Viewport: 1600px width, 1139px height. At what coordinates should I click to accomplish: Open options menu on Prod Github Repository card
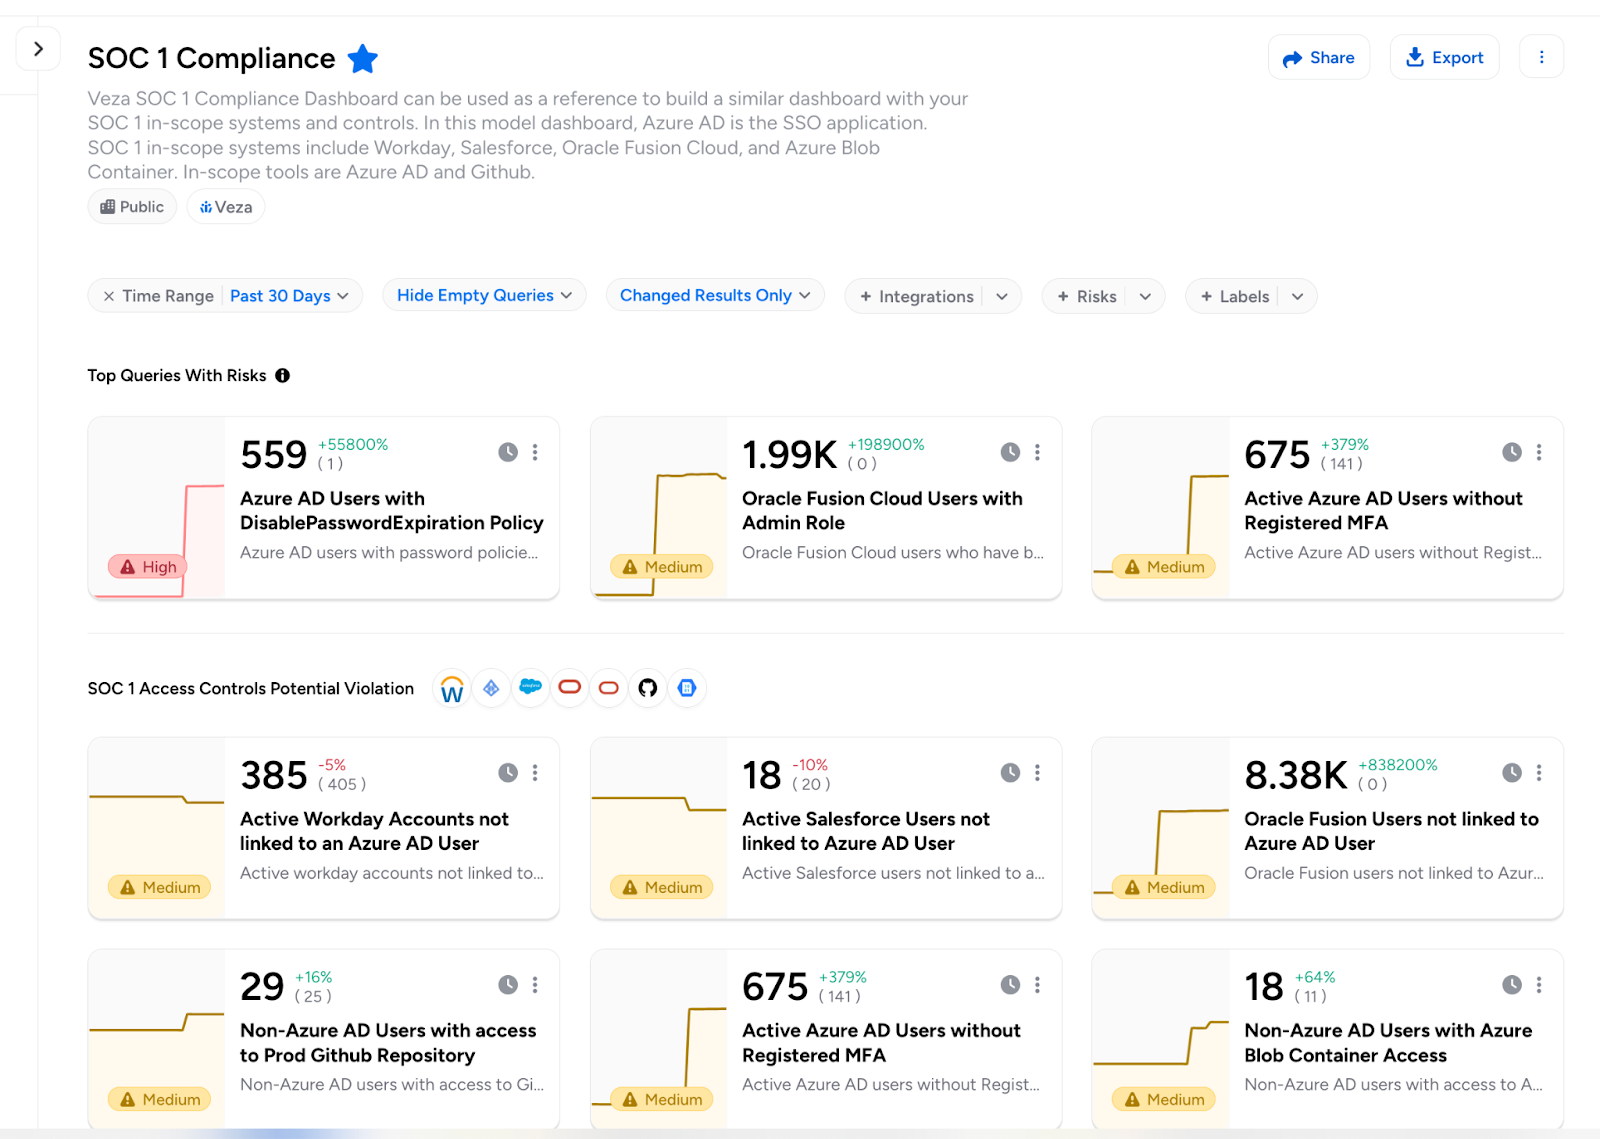(535, 985)
